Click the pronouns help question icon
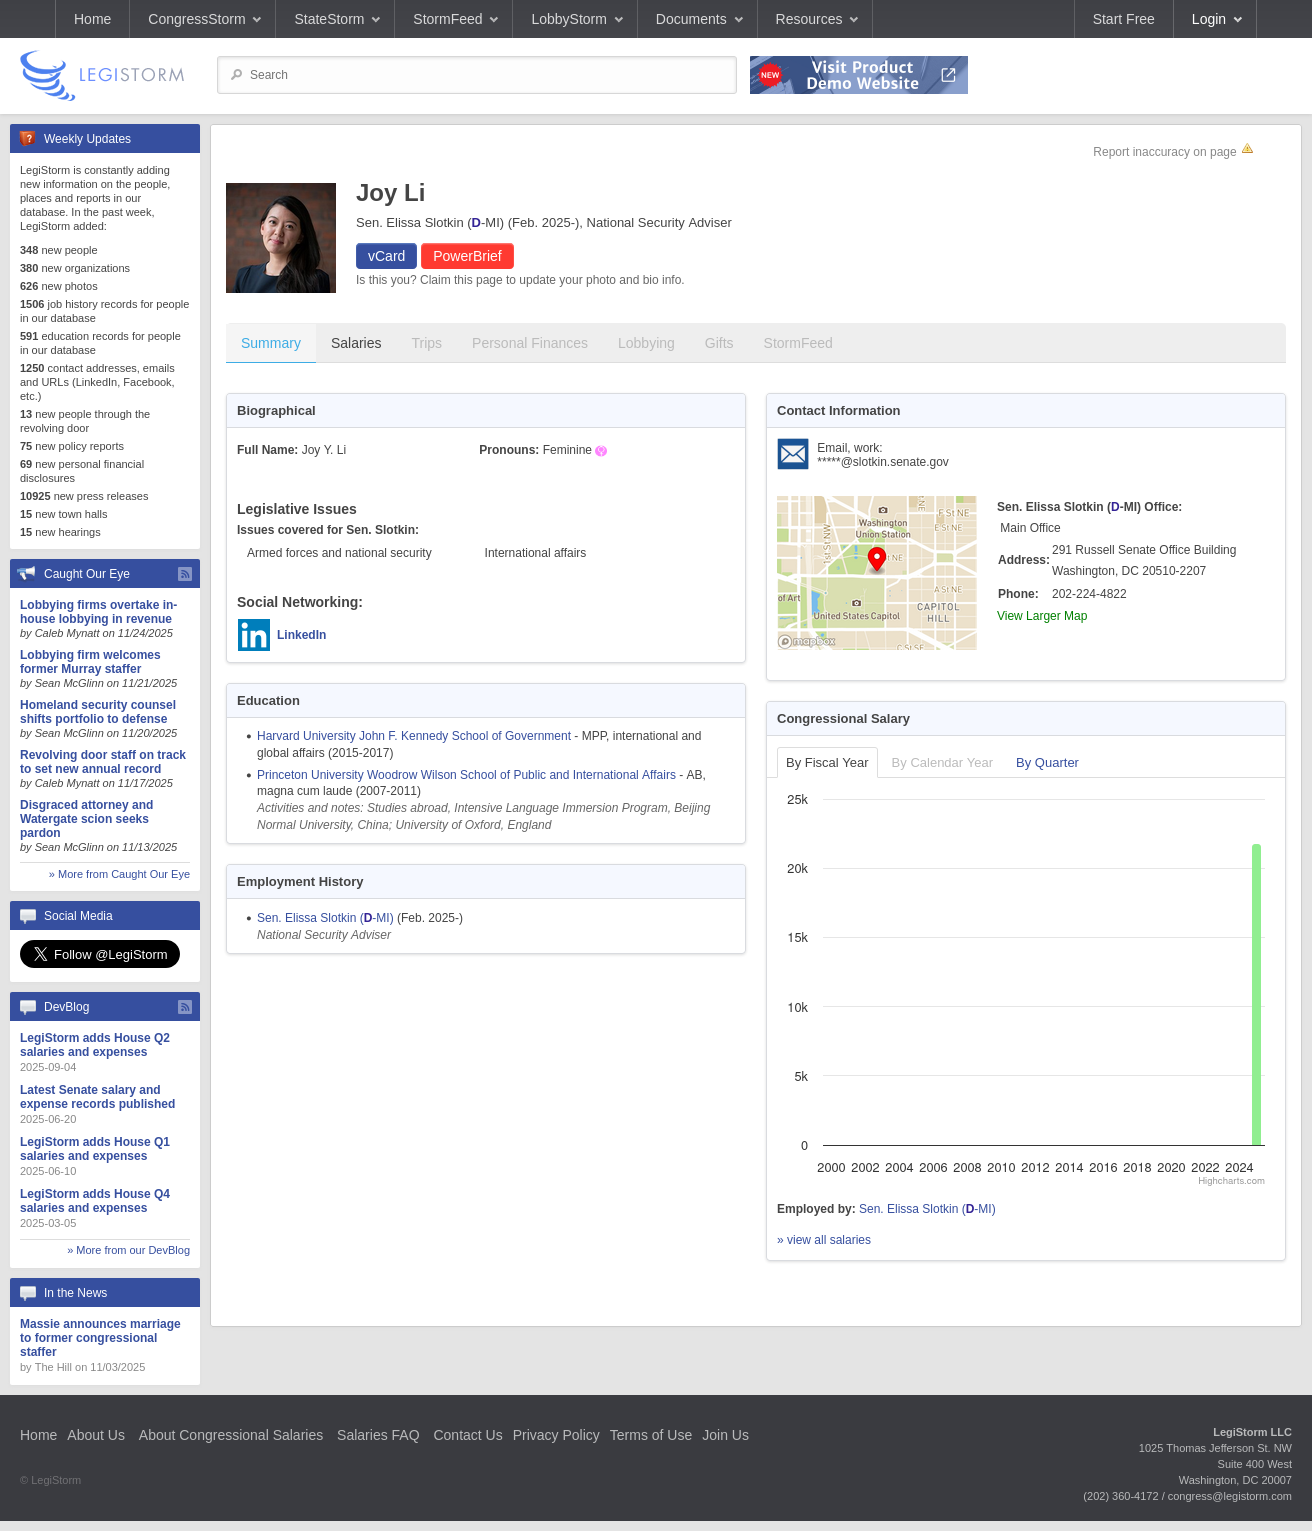The height and width of the screenshot is (1531, 1312). (601, 451)
